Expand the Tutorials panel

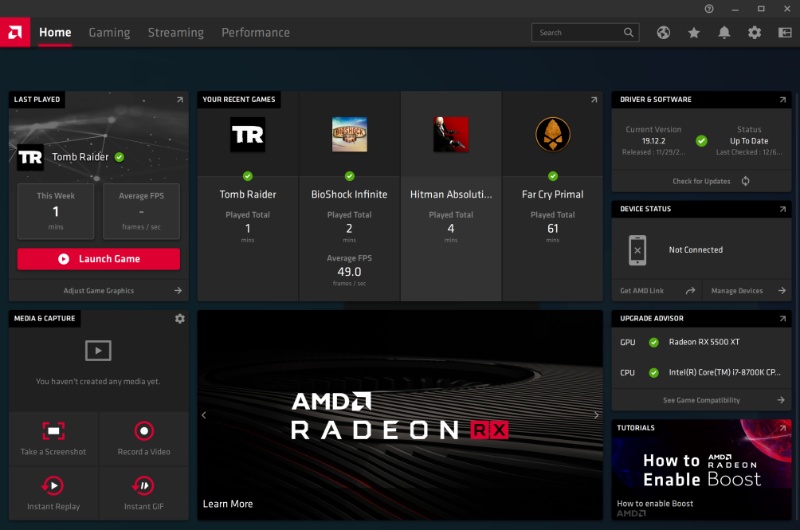click(x=783, y=427)
